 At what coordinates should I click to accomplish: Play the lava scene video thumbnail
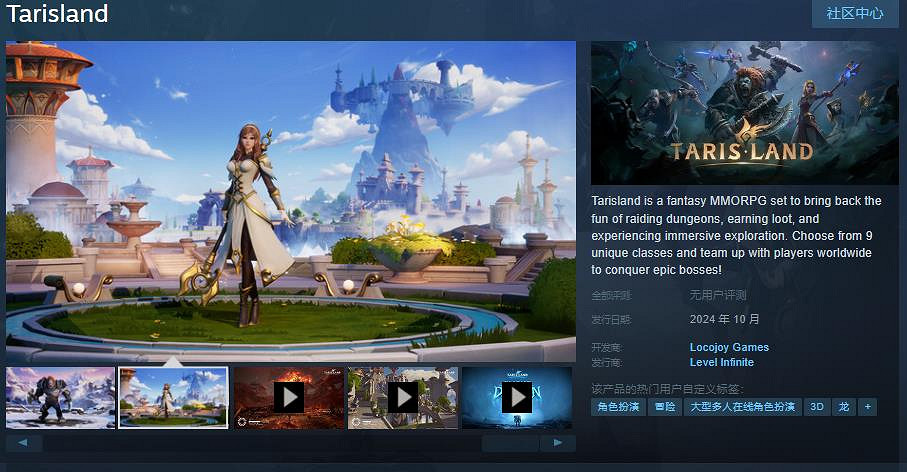pos(289,398)
